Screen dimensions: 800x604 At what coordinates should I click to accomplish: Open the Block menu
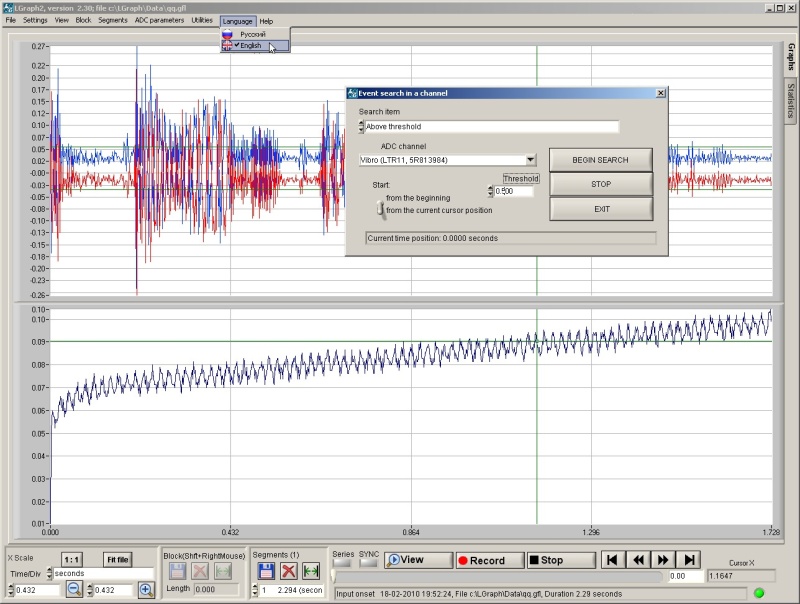tap(83, 20)
